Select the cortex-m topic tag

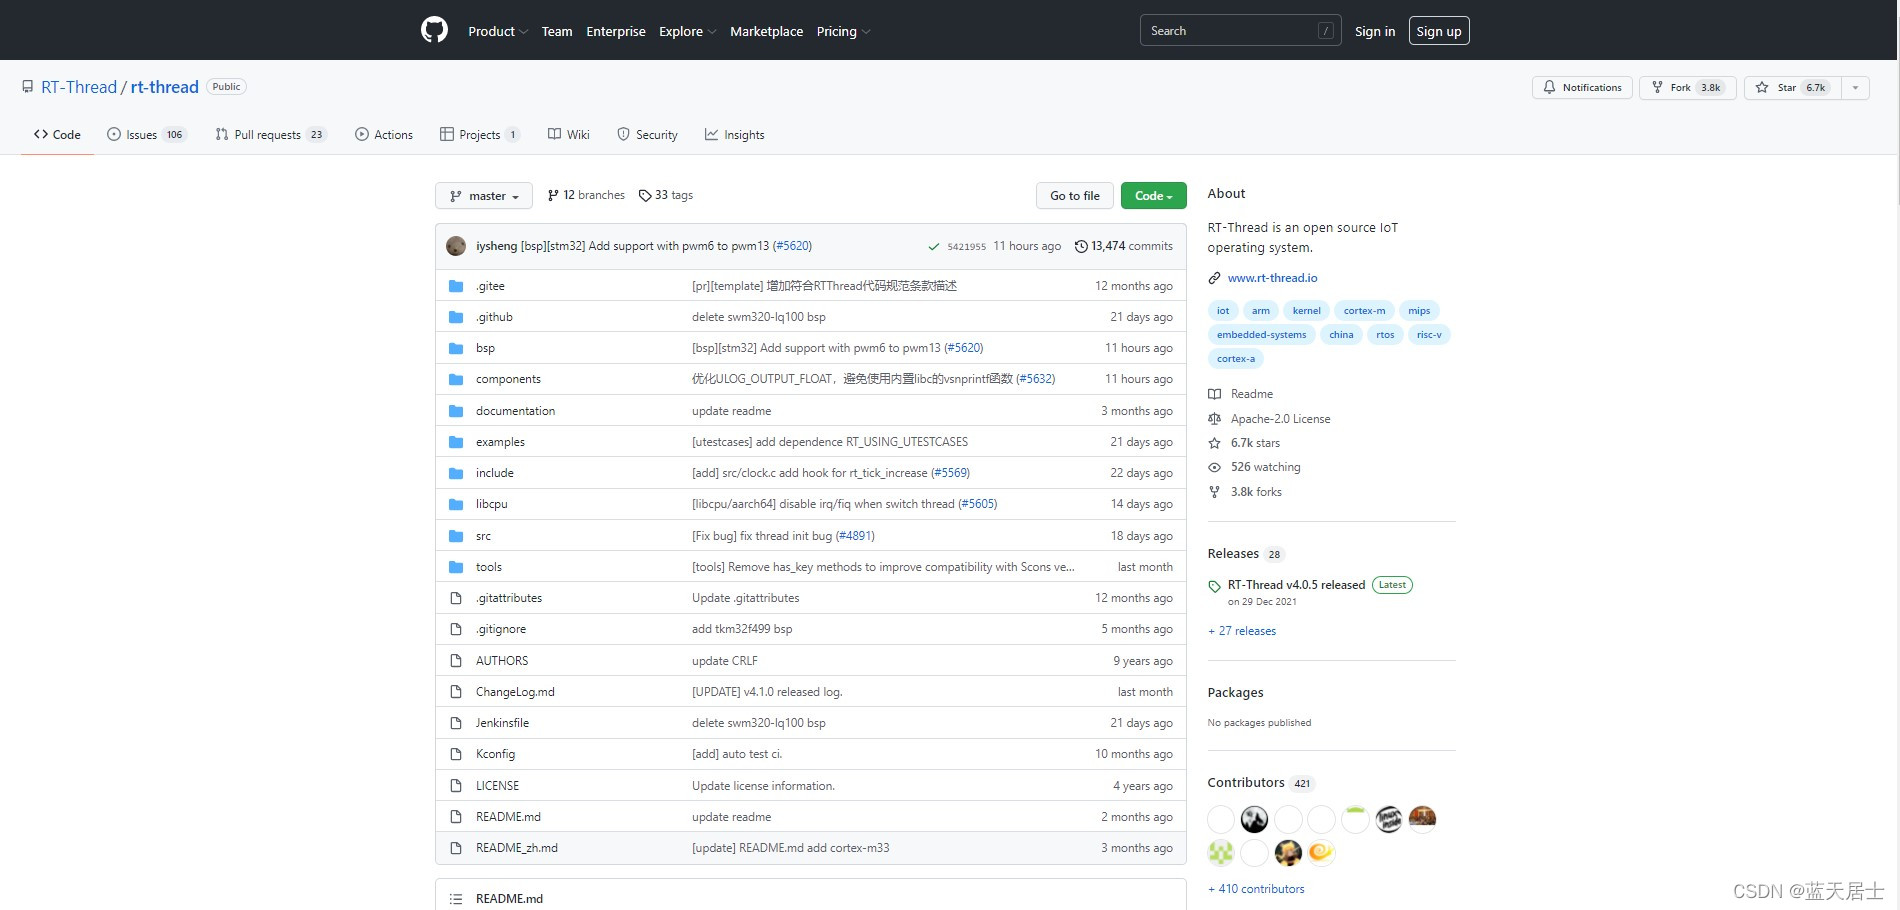click(x=1364, y=311)
